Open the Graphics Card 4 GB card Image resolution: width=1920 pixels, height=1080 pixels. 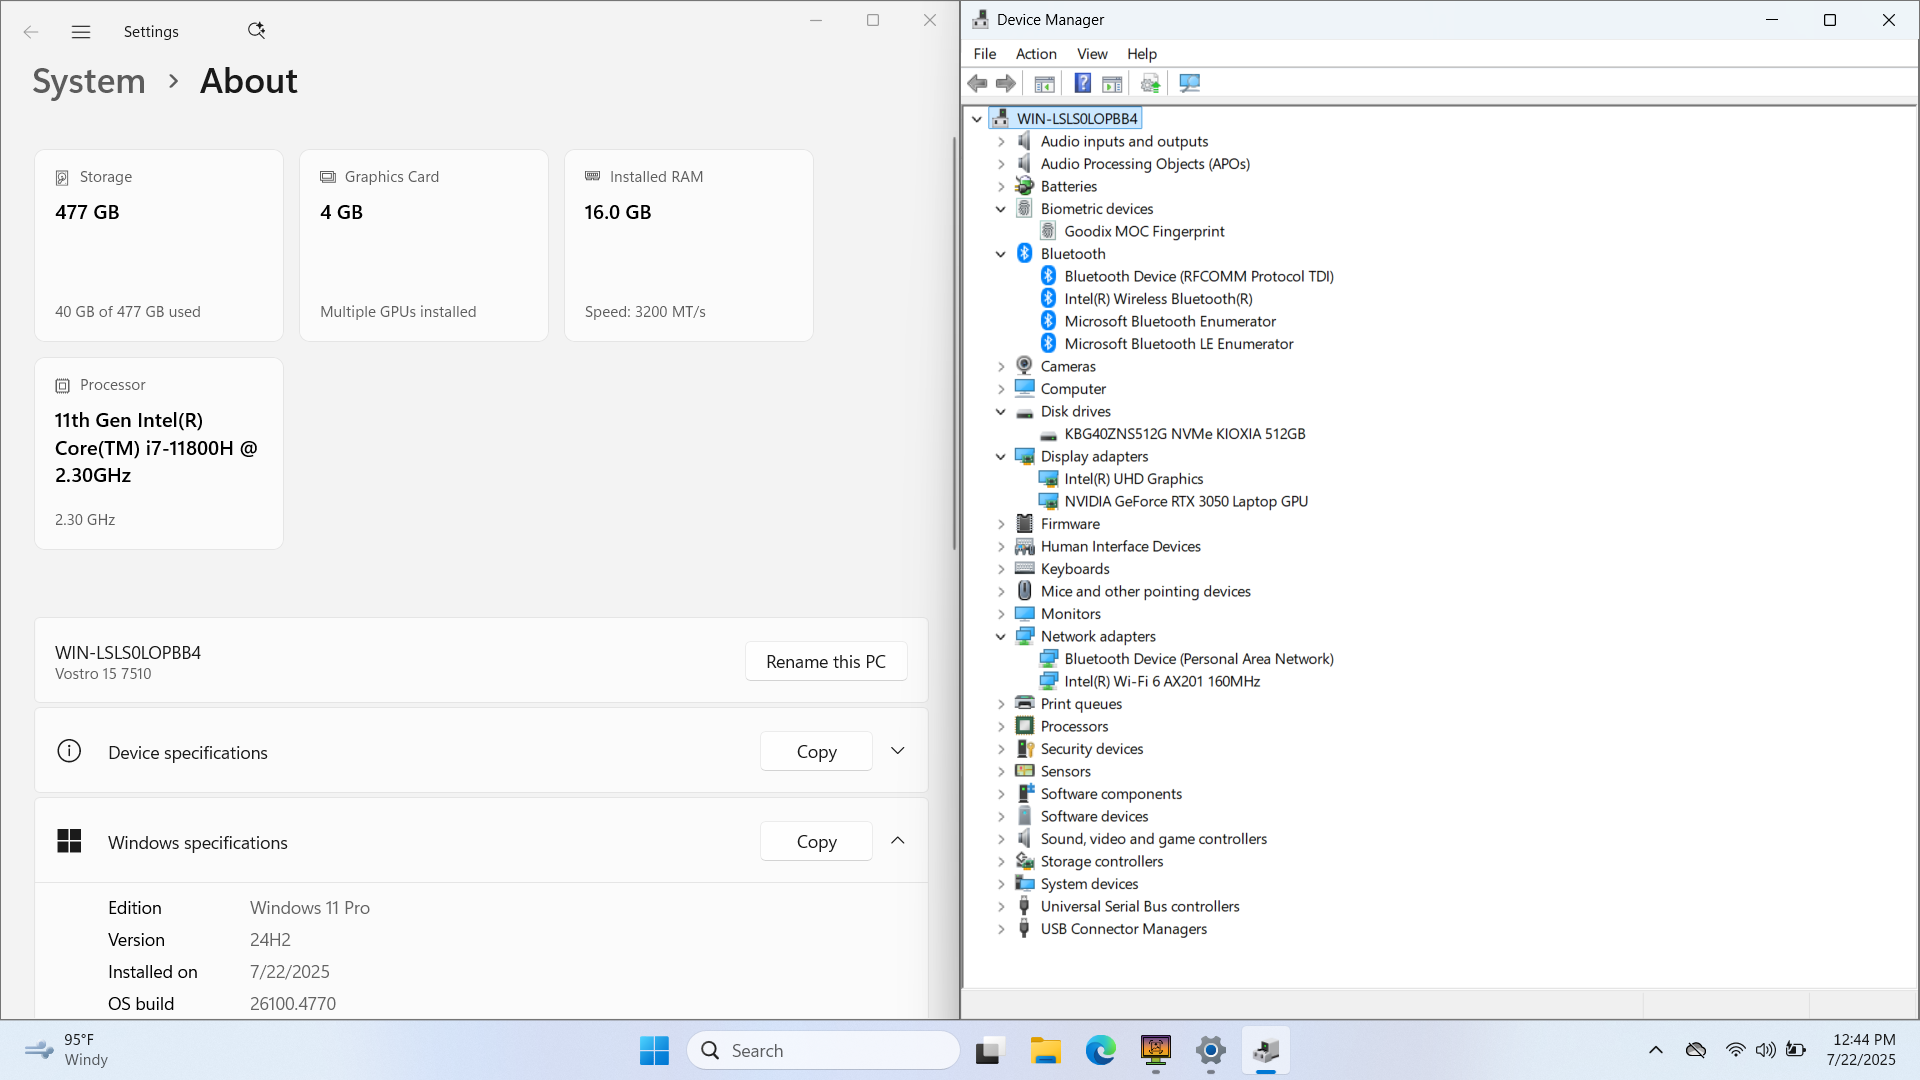click(x=424, y=246)
